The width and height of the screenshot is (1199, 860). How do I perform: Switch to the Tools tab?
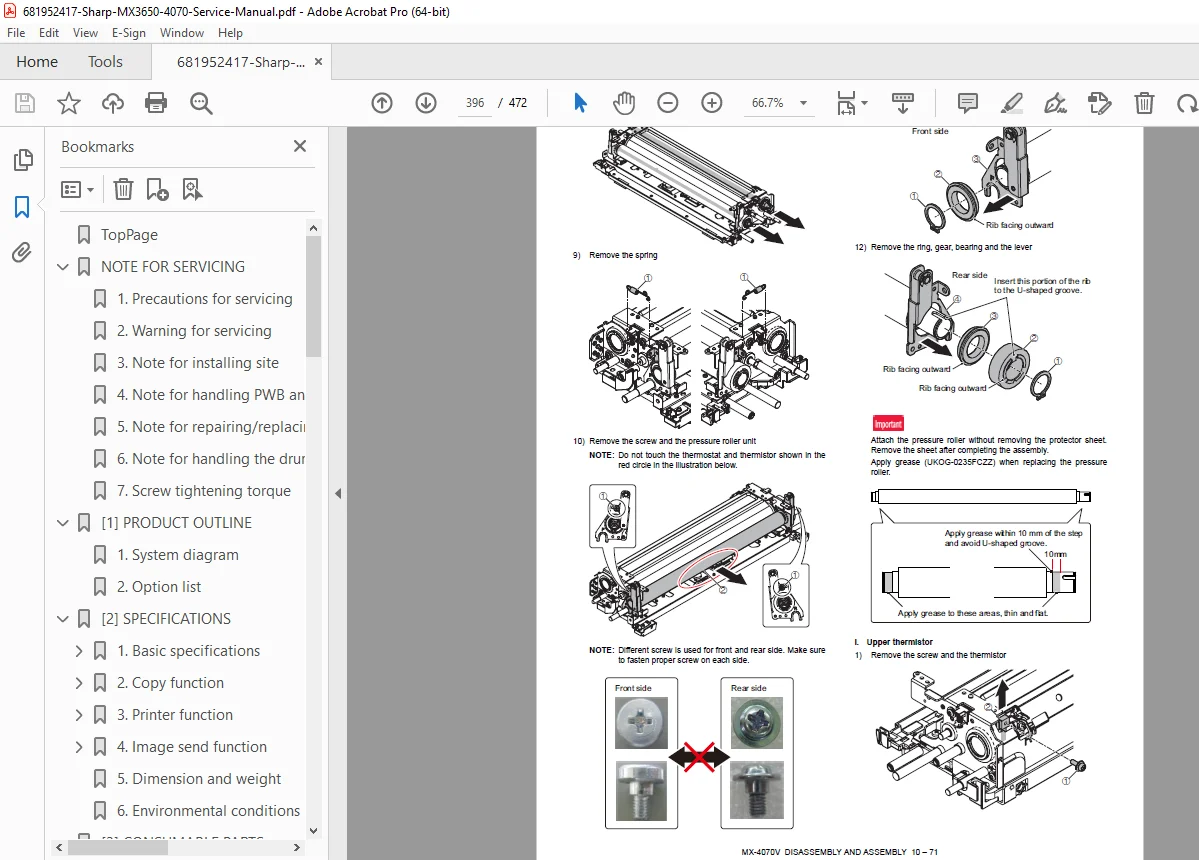105,62
